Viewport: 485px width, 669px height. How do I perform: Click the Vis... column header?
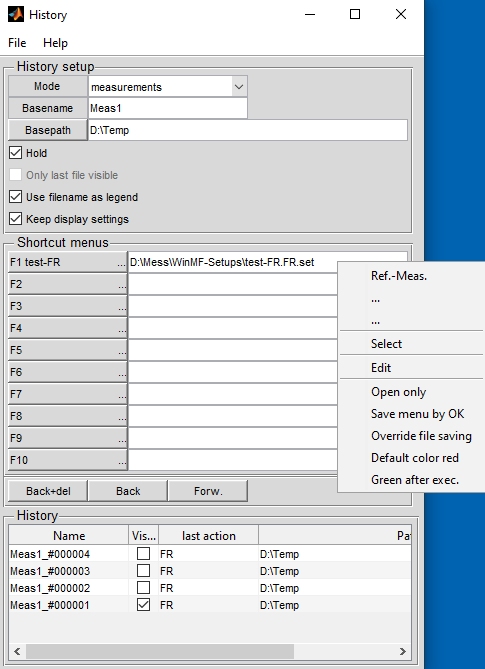144,535
